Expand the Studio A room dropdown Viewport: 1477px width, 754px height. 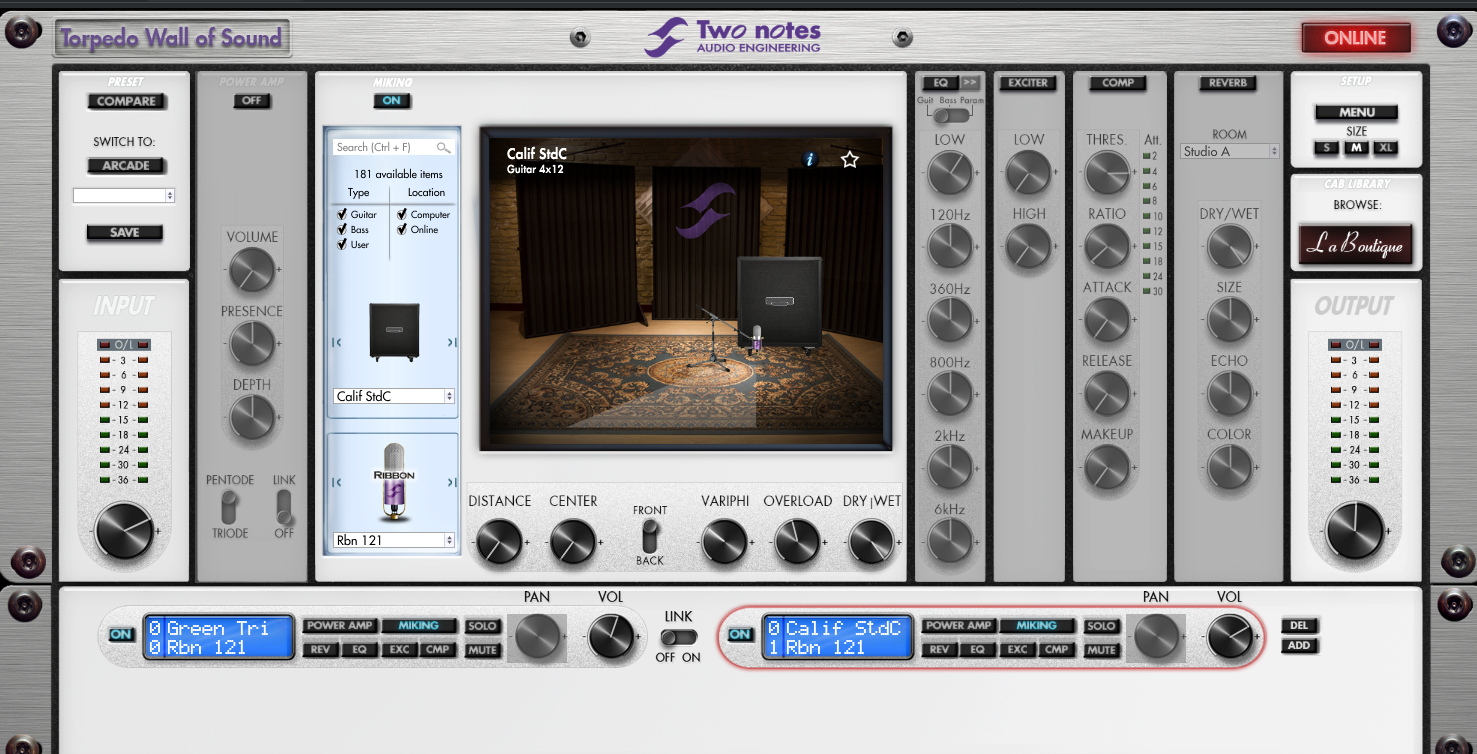point(1229,151)
